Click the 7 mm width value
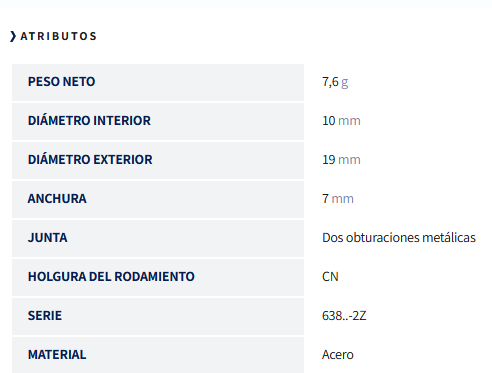 pos(338,199)
